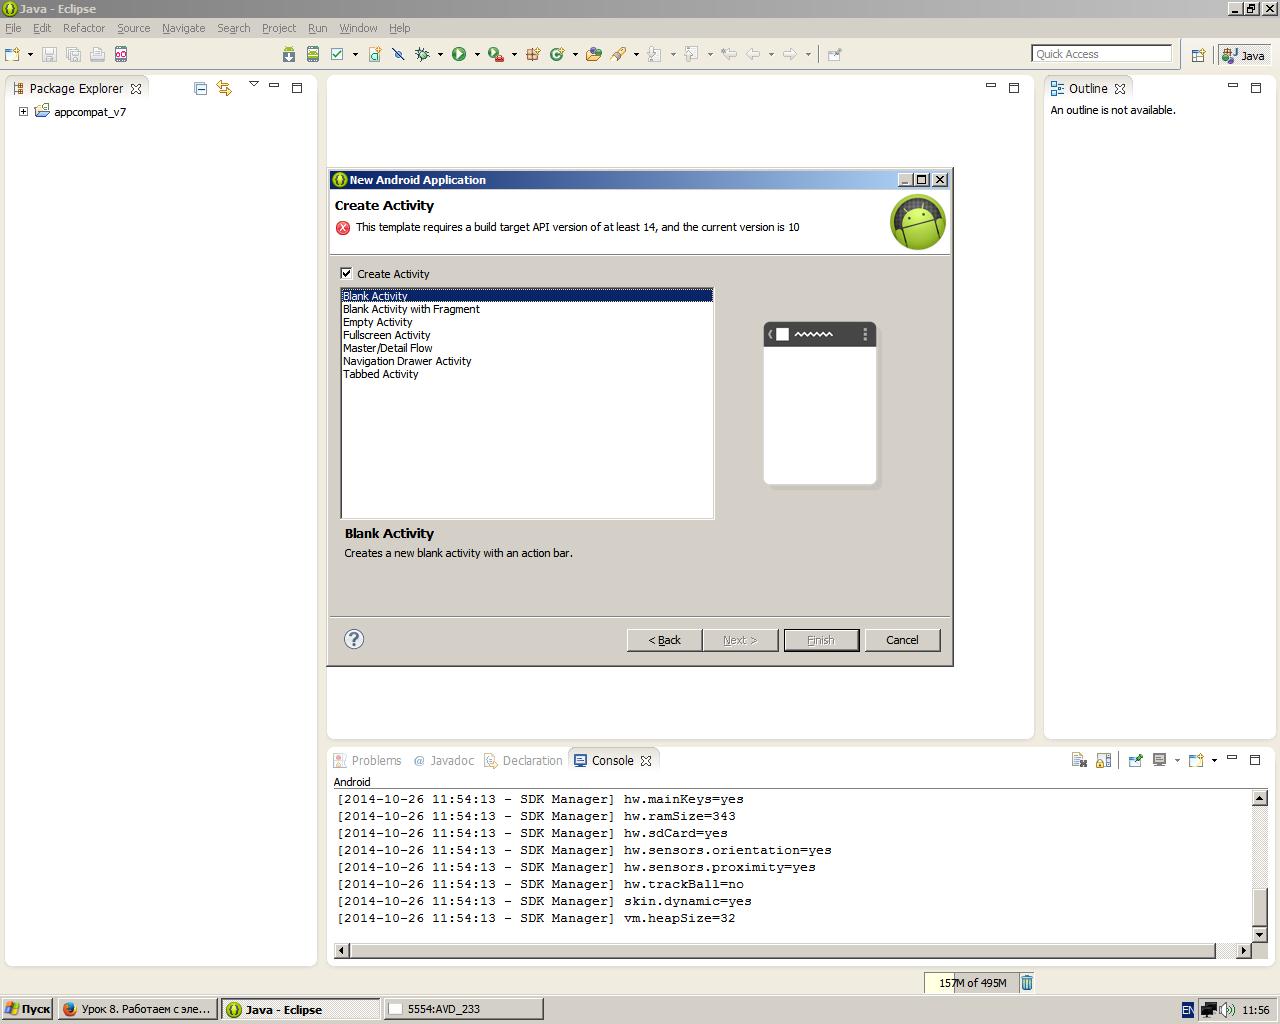The image size is (1280, 1024).
Task: Open the Window menu
Action: click(358, 28)
